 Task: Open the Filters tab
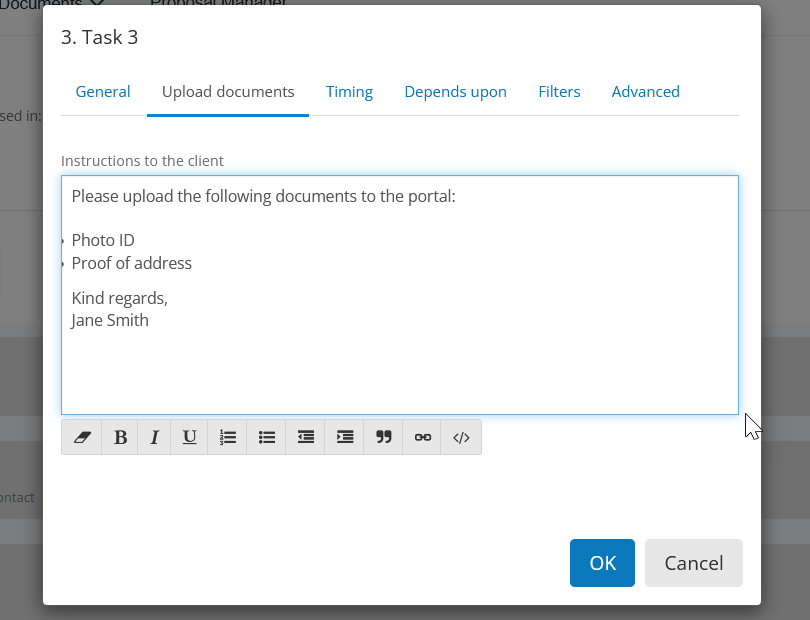coord(559,91)
